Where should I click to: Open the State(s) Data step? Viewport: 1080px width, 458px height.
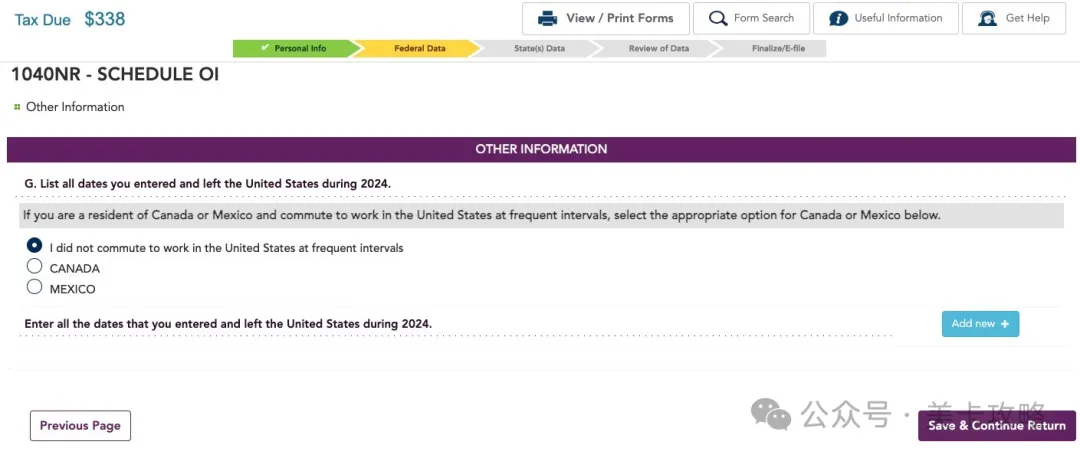(x=539, y=48)
